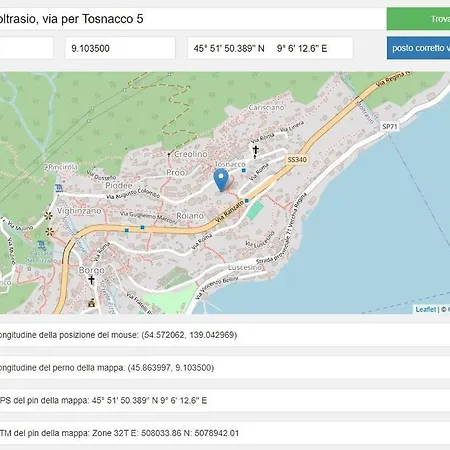Click the church cross icon near Tosnacco
The image size is (450, 450).
point(255,150)
